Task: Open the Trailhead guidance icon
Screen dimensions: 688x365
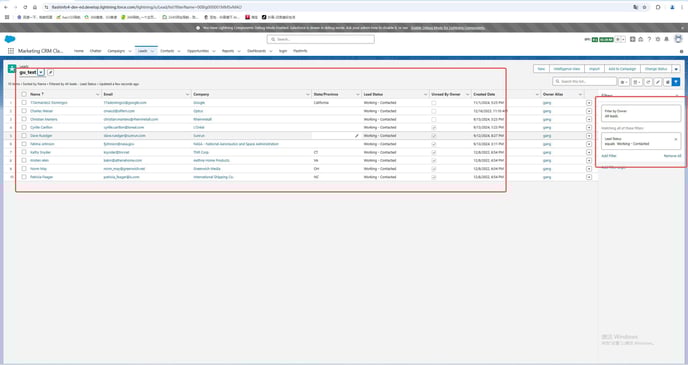Action: (x=641, y=39)
